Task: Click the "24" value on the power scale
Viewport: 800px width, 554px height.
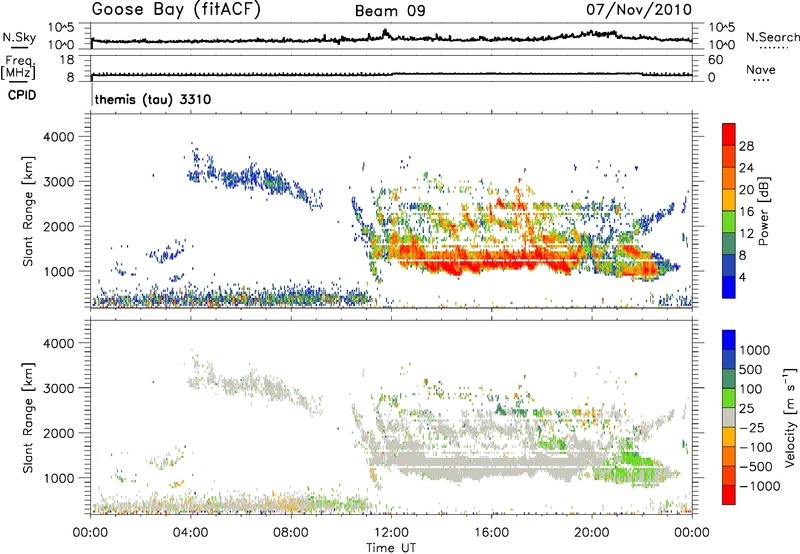Action: coord(746,168)
